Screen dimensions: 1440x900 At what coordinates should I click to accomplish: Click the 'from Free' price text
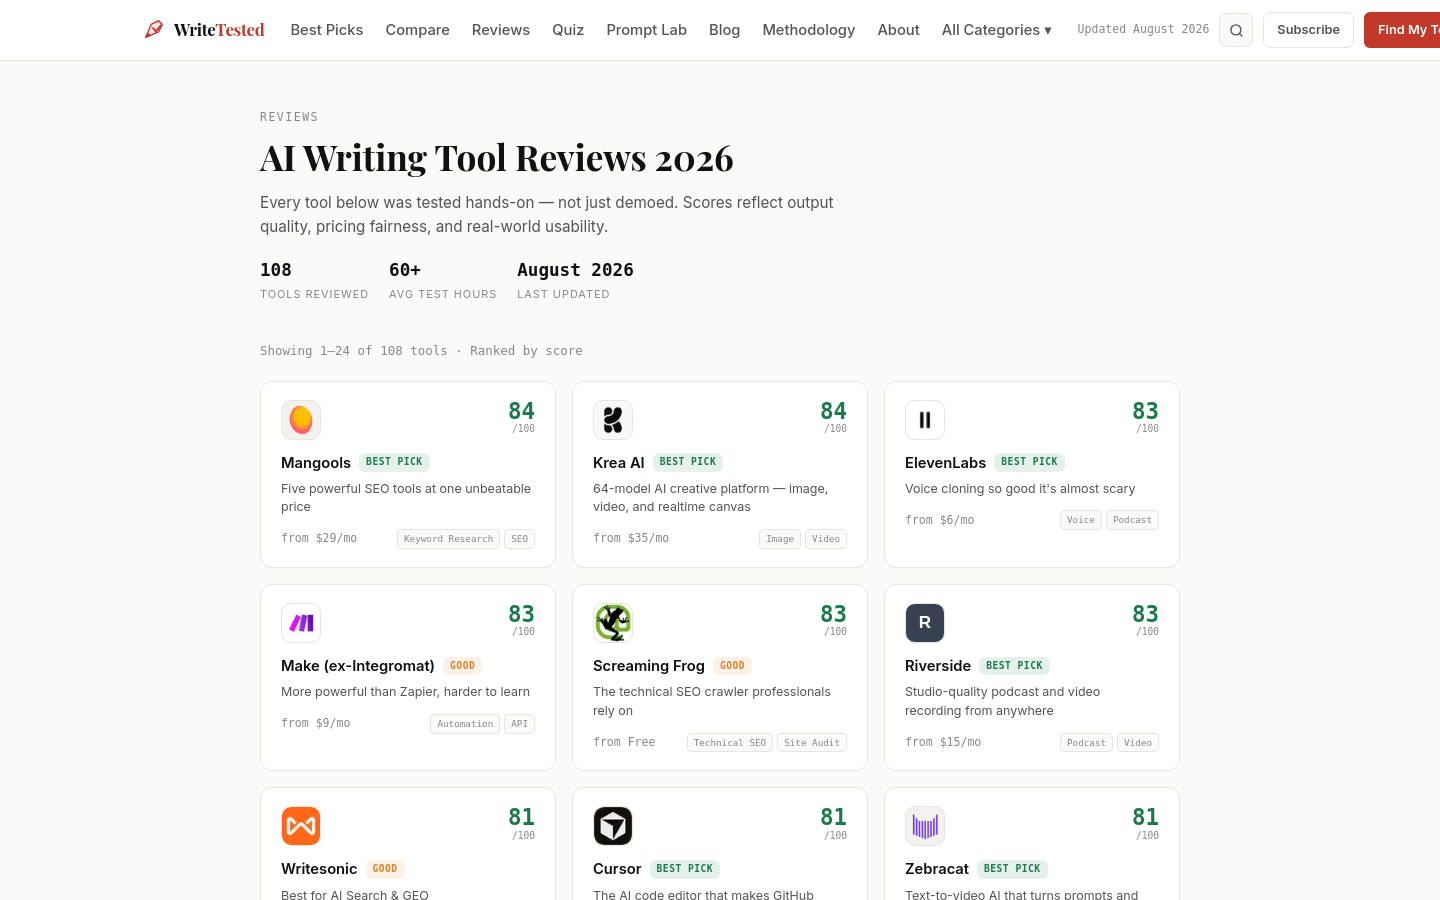624,742
